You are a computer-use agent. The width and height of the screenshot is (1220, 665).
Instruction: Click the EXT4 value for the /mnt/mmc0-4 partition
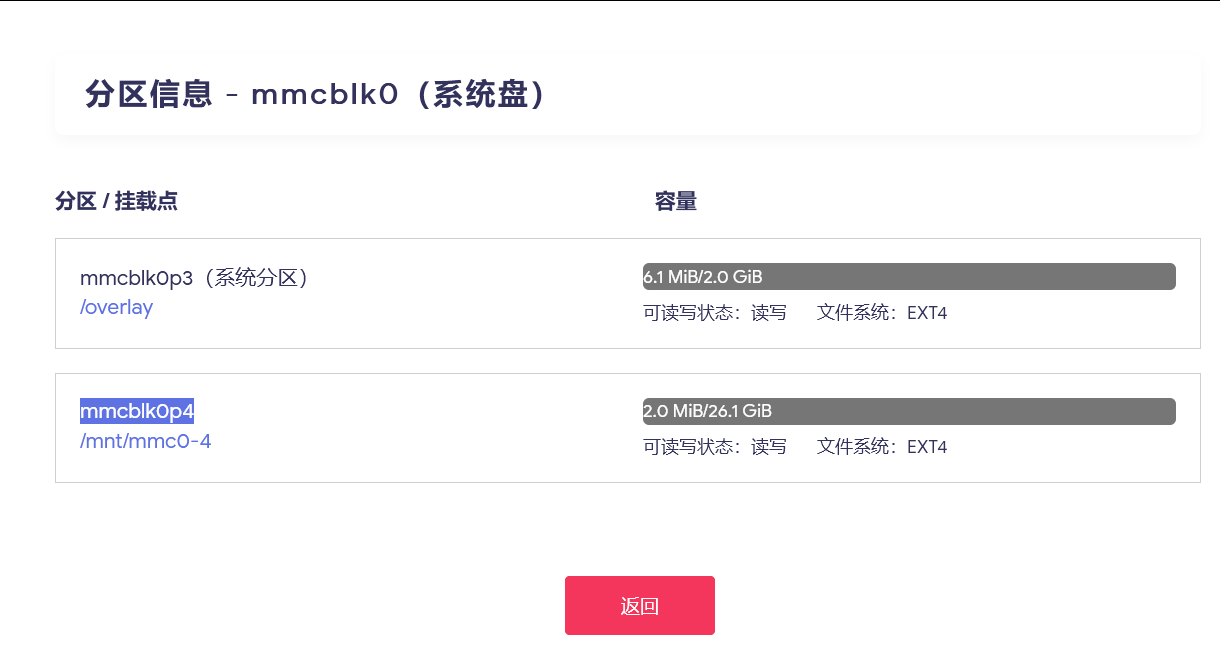(926, 447)
